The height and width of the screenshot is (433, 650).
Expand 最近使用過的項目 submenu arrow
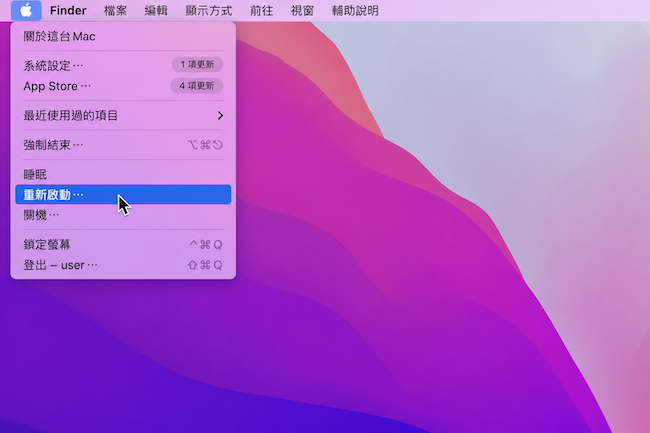(x=220, y=116)
